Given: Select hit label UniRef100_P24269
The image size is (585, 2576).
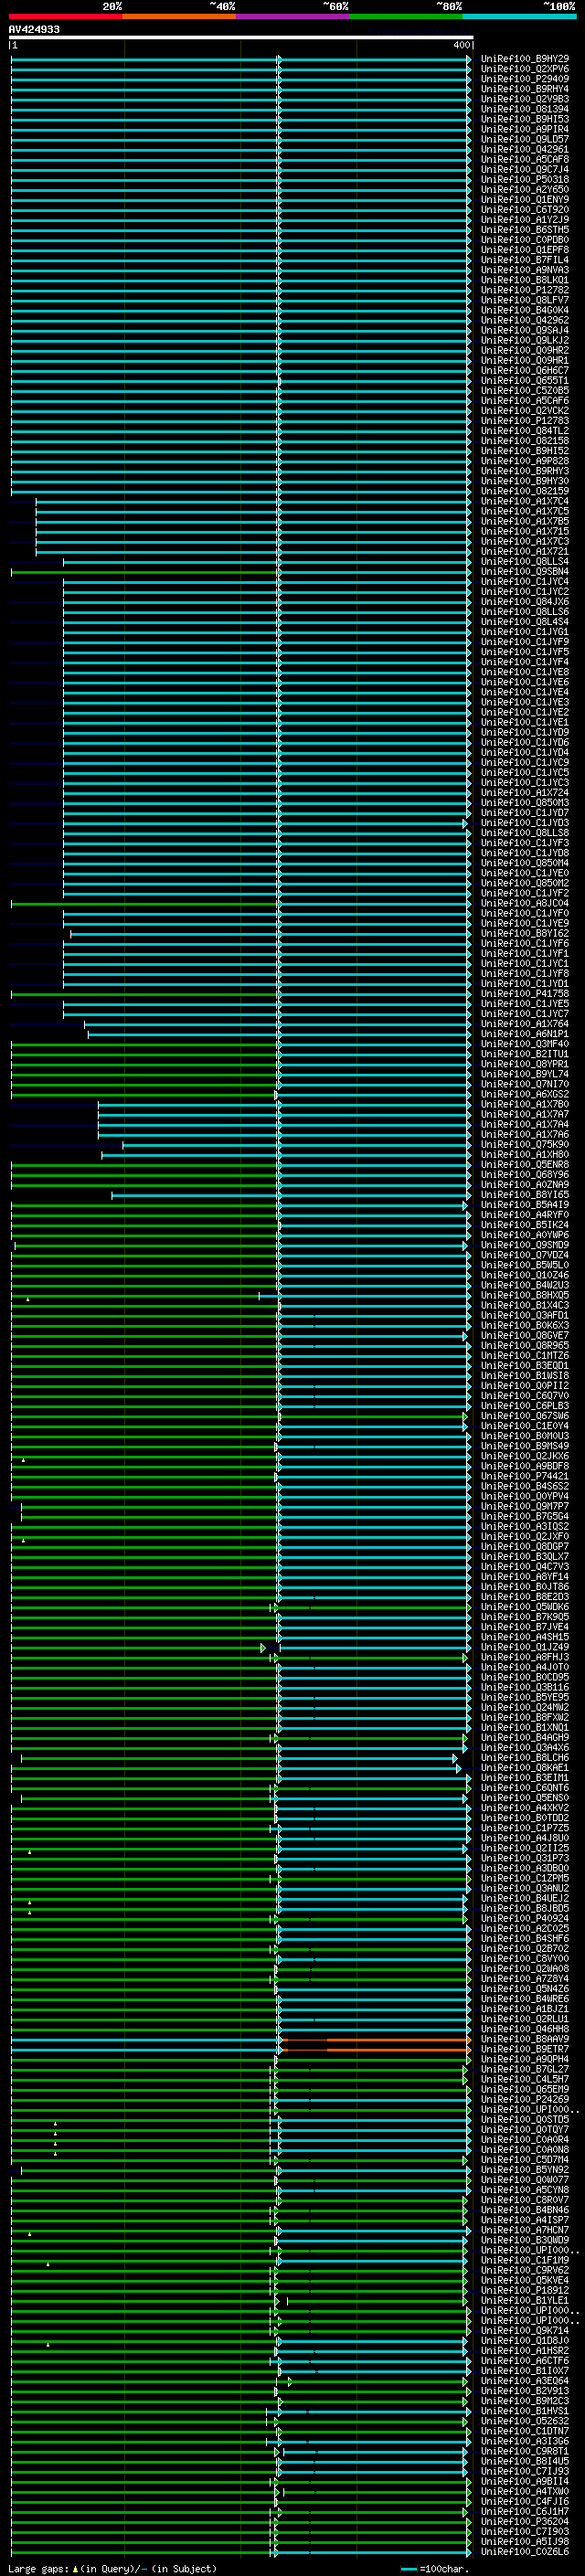Looking at the screenshot, I should coord(525,2099).
